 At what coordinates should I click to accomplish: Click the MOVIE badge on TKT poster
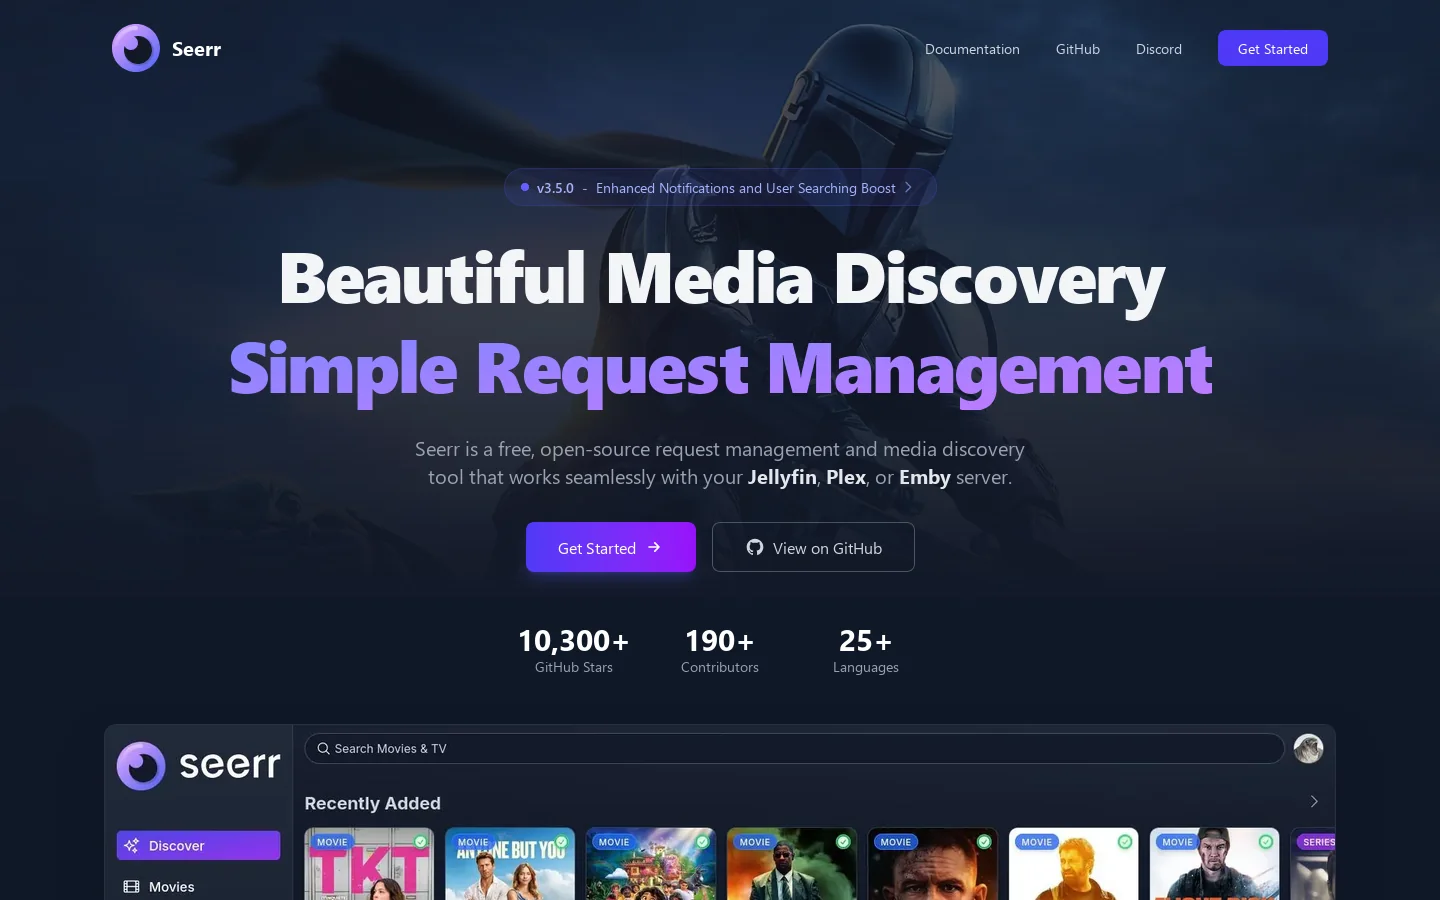[332, 842]
